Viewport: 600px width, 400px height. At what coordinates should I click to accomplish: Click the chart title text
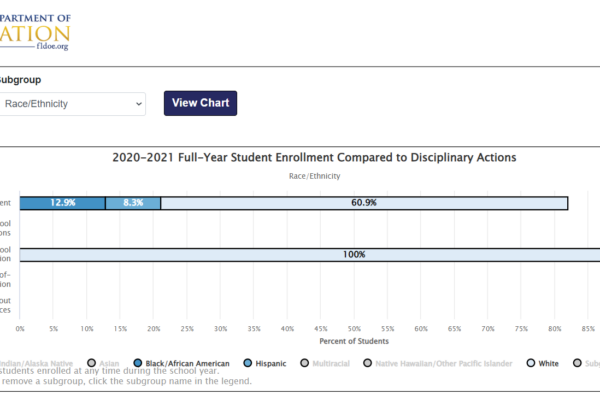314,158
